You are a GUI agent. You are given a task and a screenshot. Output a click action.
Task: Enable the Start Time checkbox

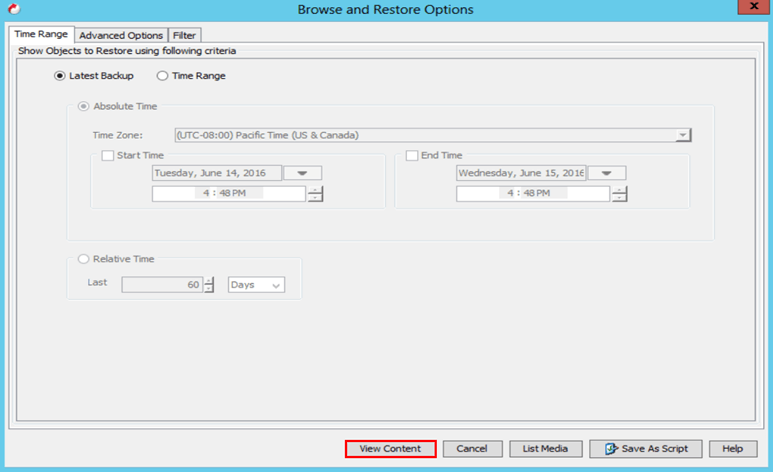pyautogui.click(x=108, y=156)
